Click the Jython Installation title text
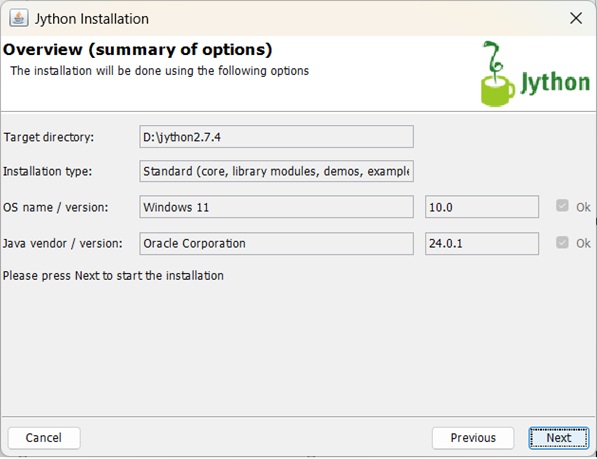 [x=92, y=19]
